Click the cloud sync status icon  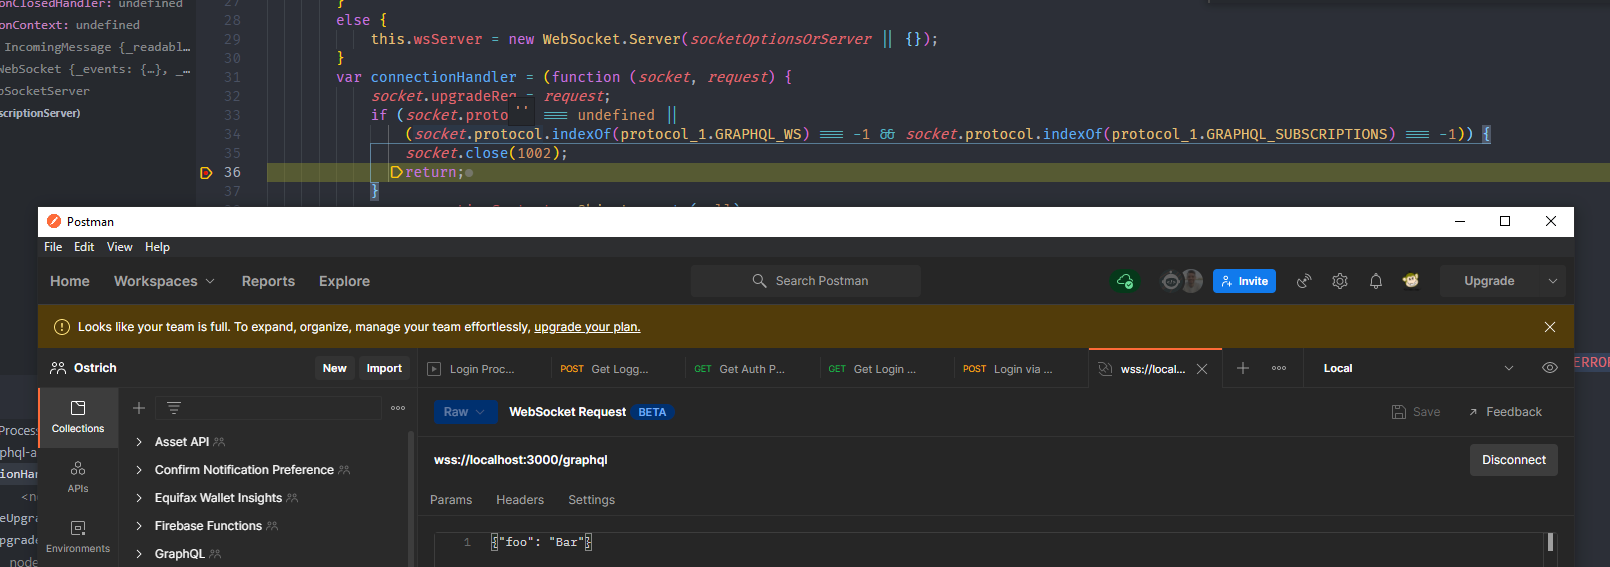[x=1125, y=281]
